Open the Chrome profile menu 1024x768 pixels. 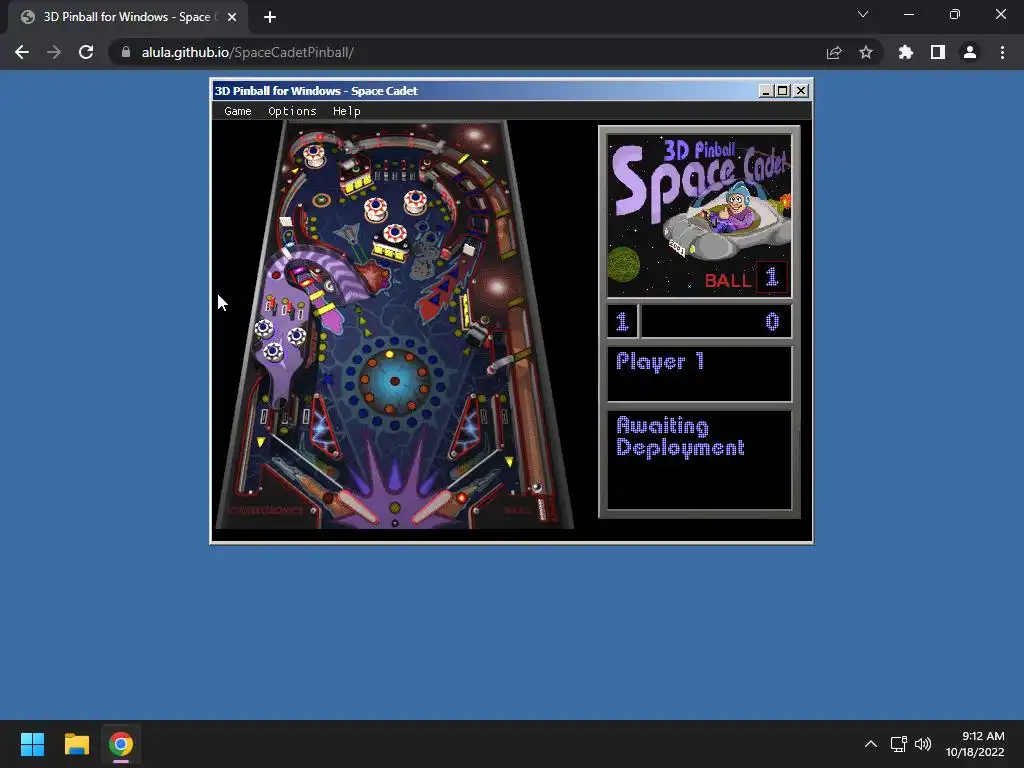coord(970,52)
